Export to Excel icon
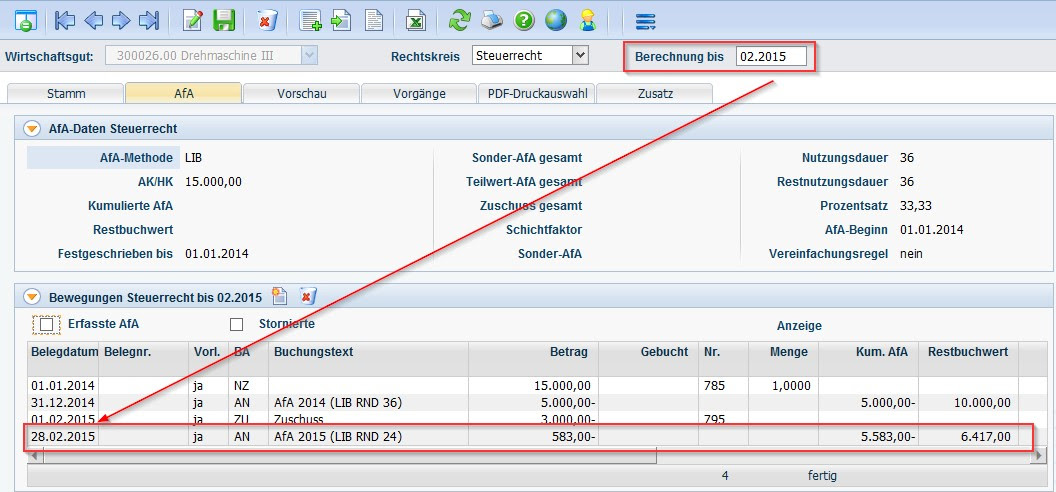This screenshot has height=492, width=1056. [416, 21]
